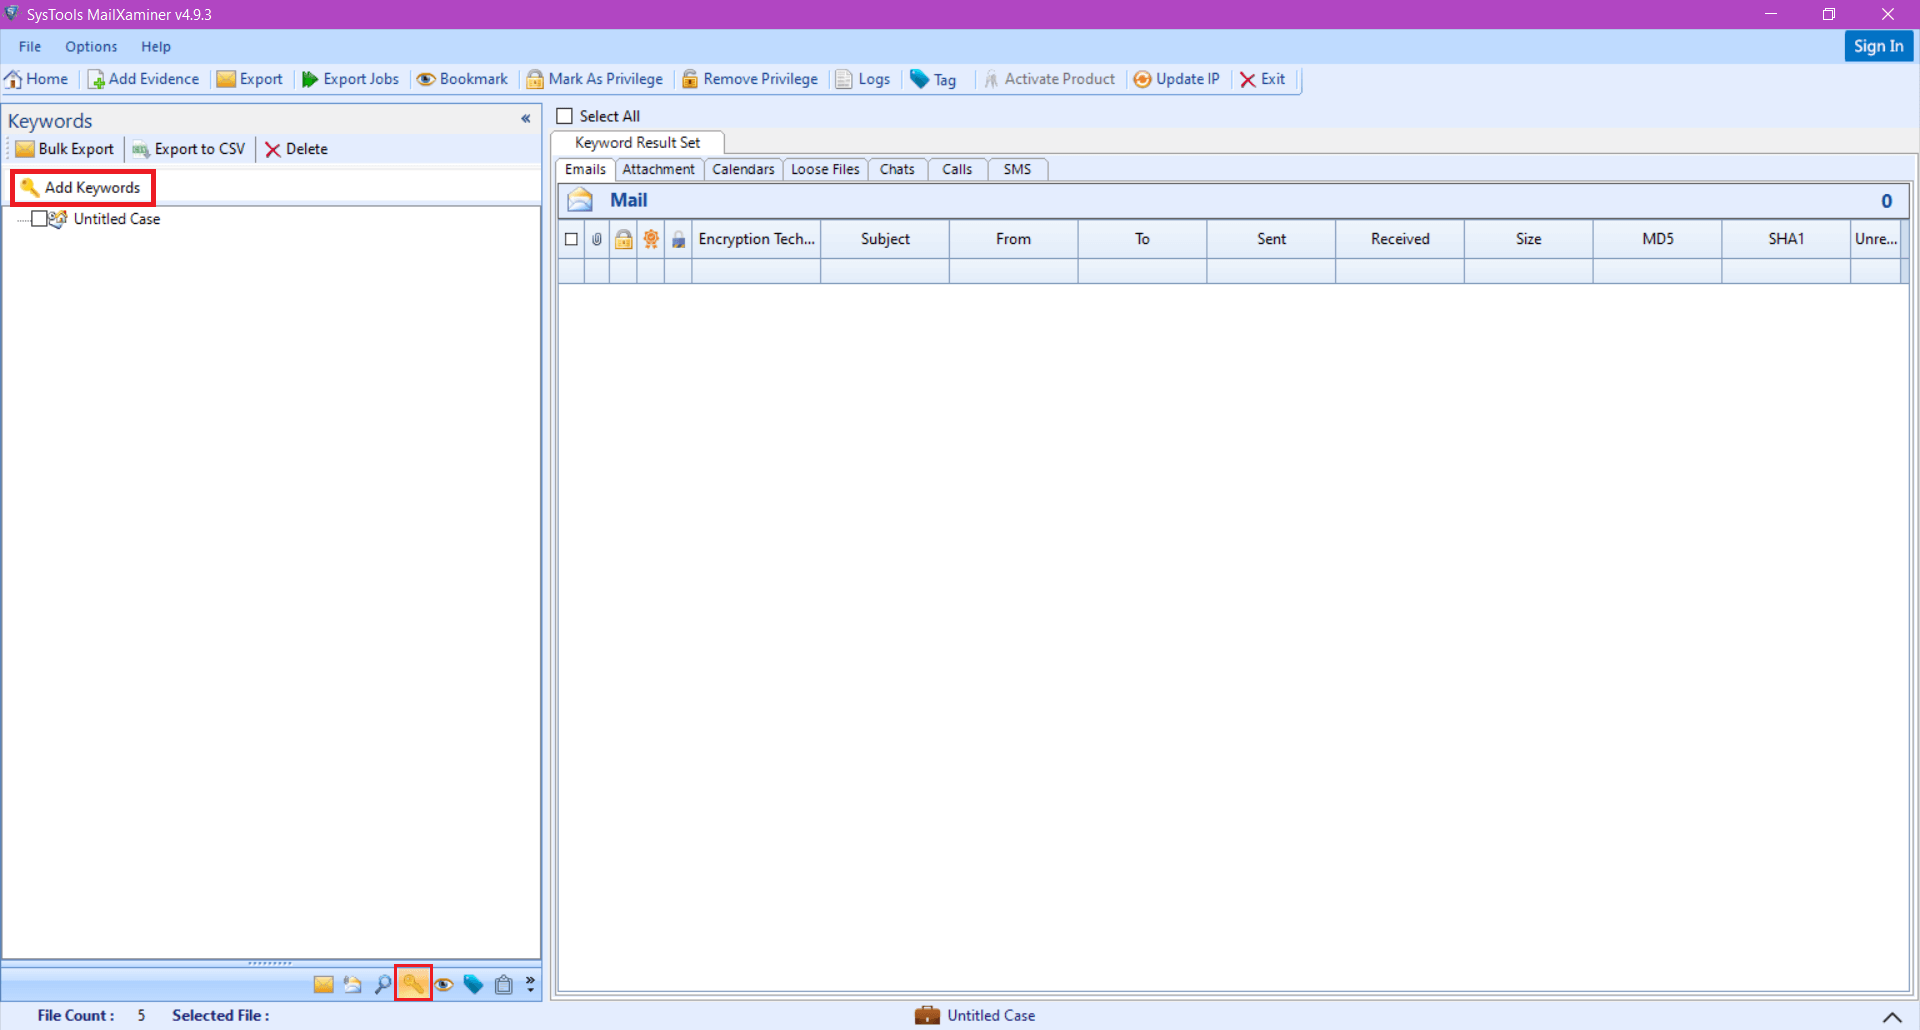The image size is (1920, 1030).
Task: Open the mail folder view icon at bottom
Action: 352,984
